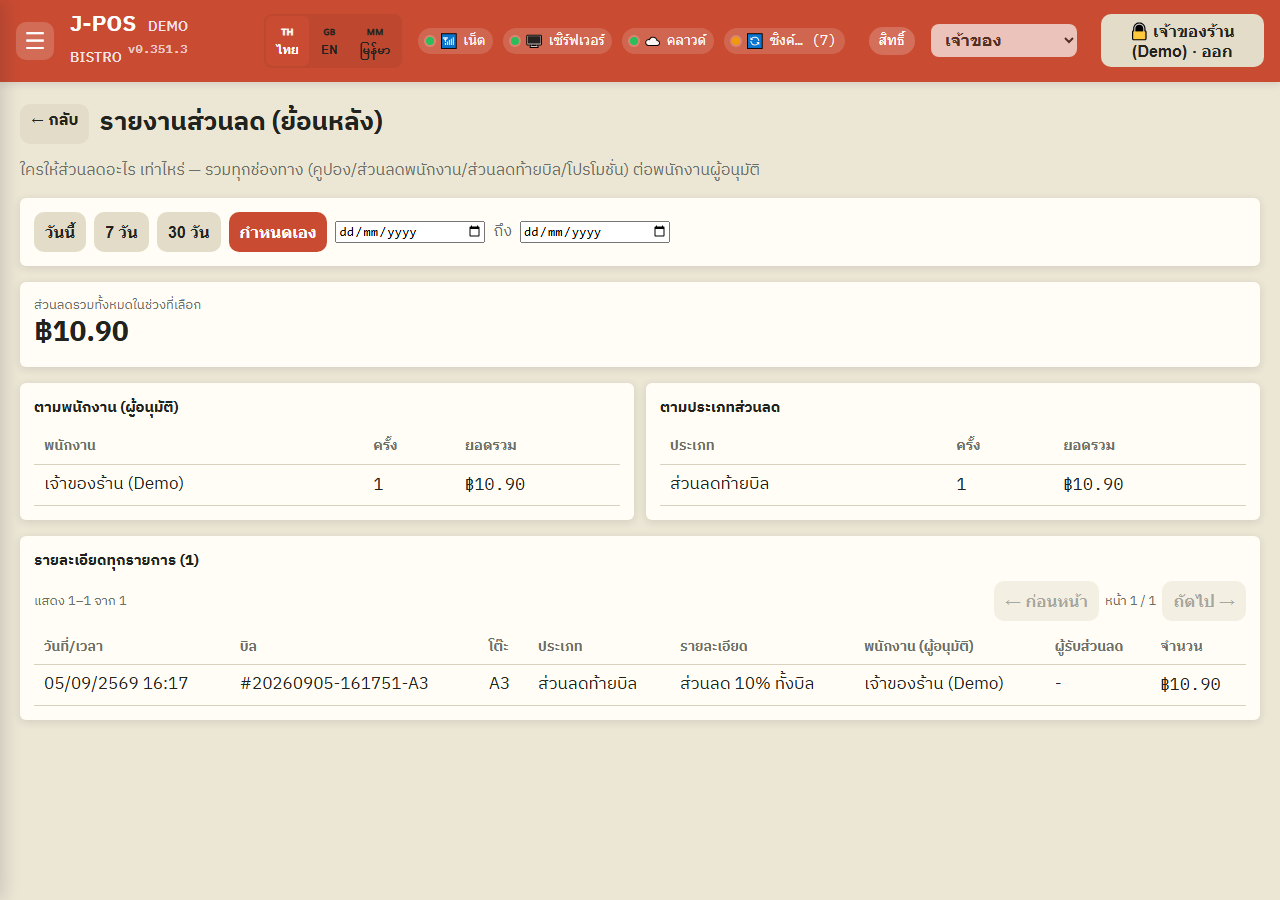Open the end date calendar picker icon
The width and height of the screenshot is (1280, 900).
point(660,231)
